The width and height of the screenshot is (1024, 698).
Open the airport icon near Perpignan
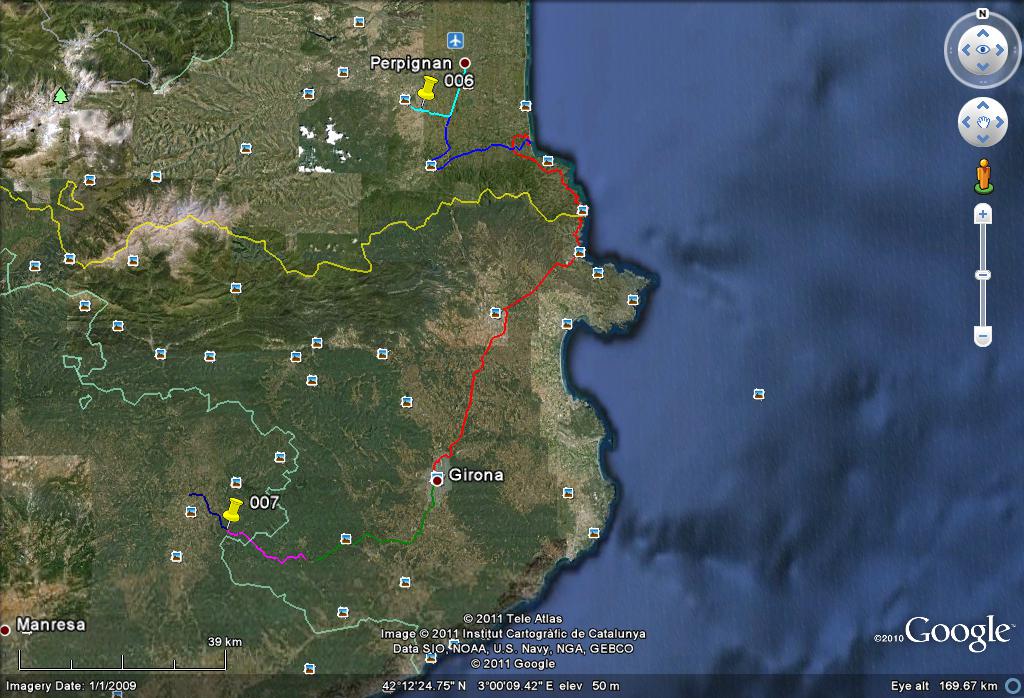pos(456,40)
